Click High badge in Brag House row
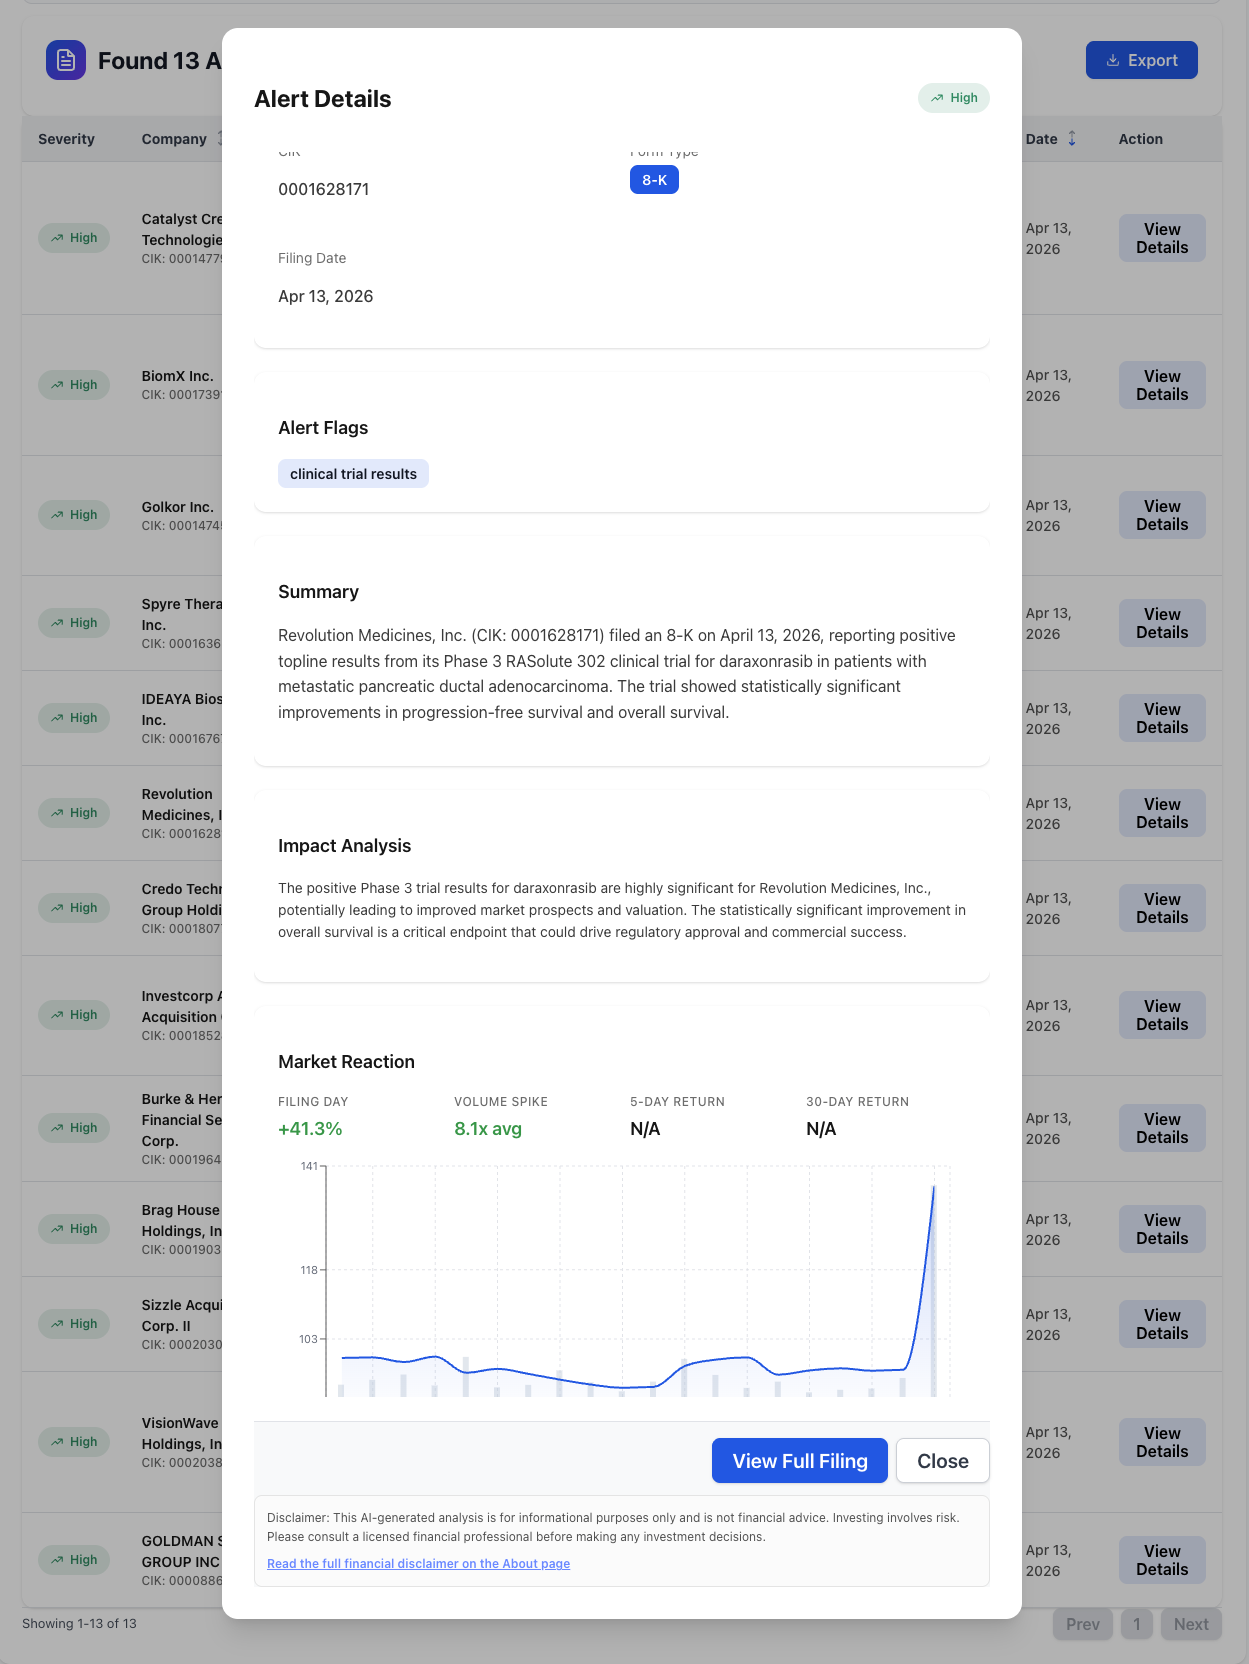Image resolution: width=1249 pixels, height=1664 pixels. point(74,1229)
